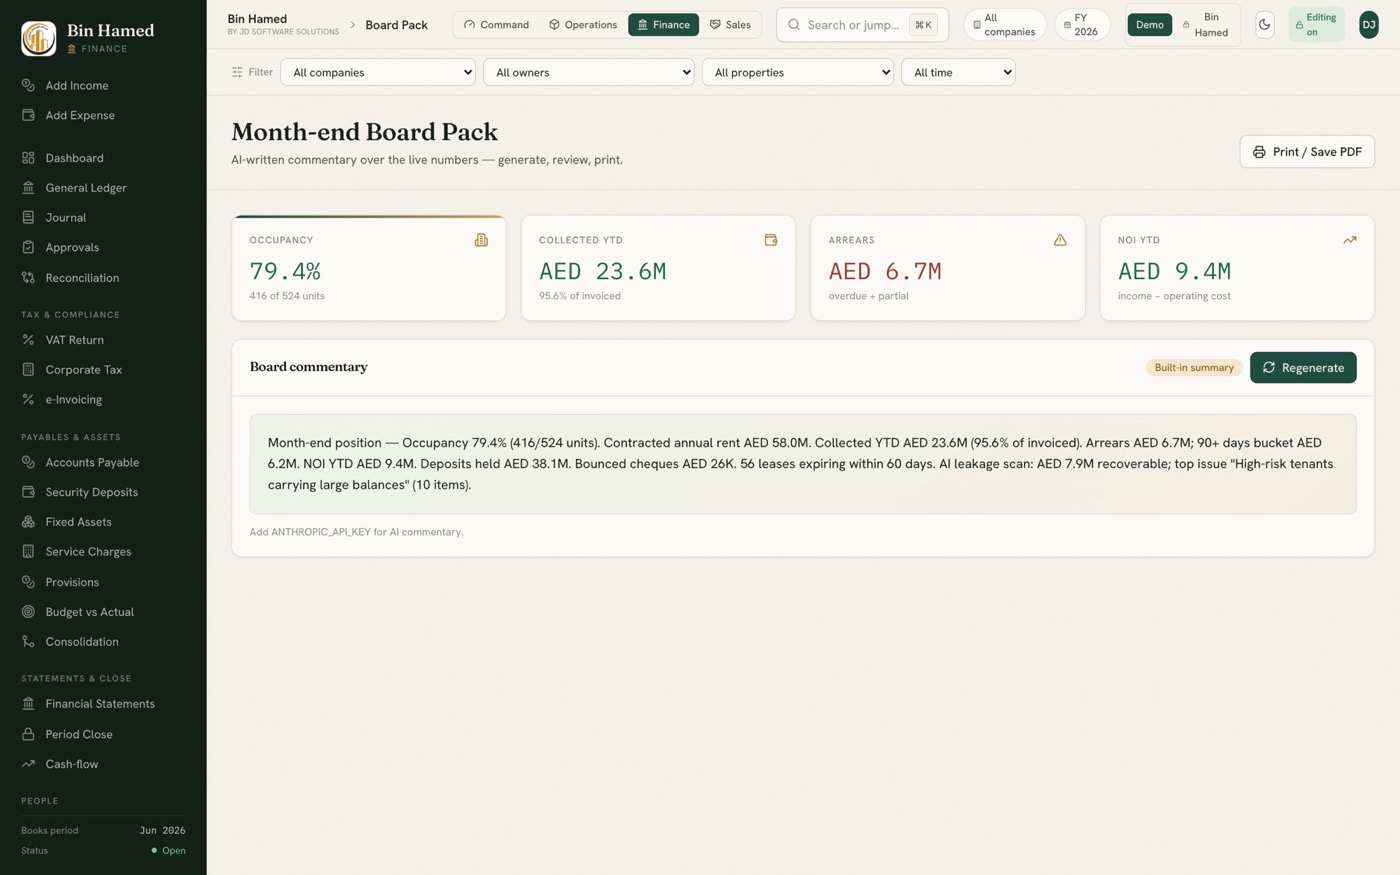Open the DJ user avatar
1400x875 pixels.
(x=1369, y=25)
